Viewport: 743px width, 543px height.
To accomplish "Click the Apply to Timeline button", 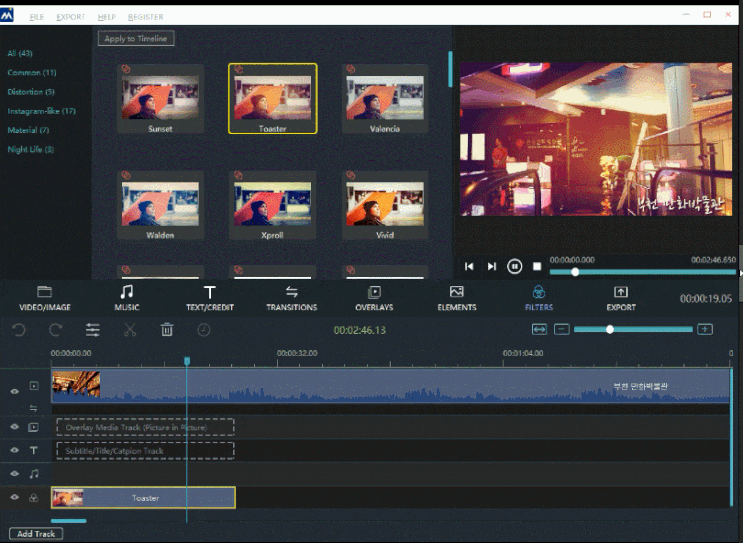I will (137, 38).
